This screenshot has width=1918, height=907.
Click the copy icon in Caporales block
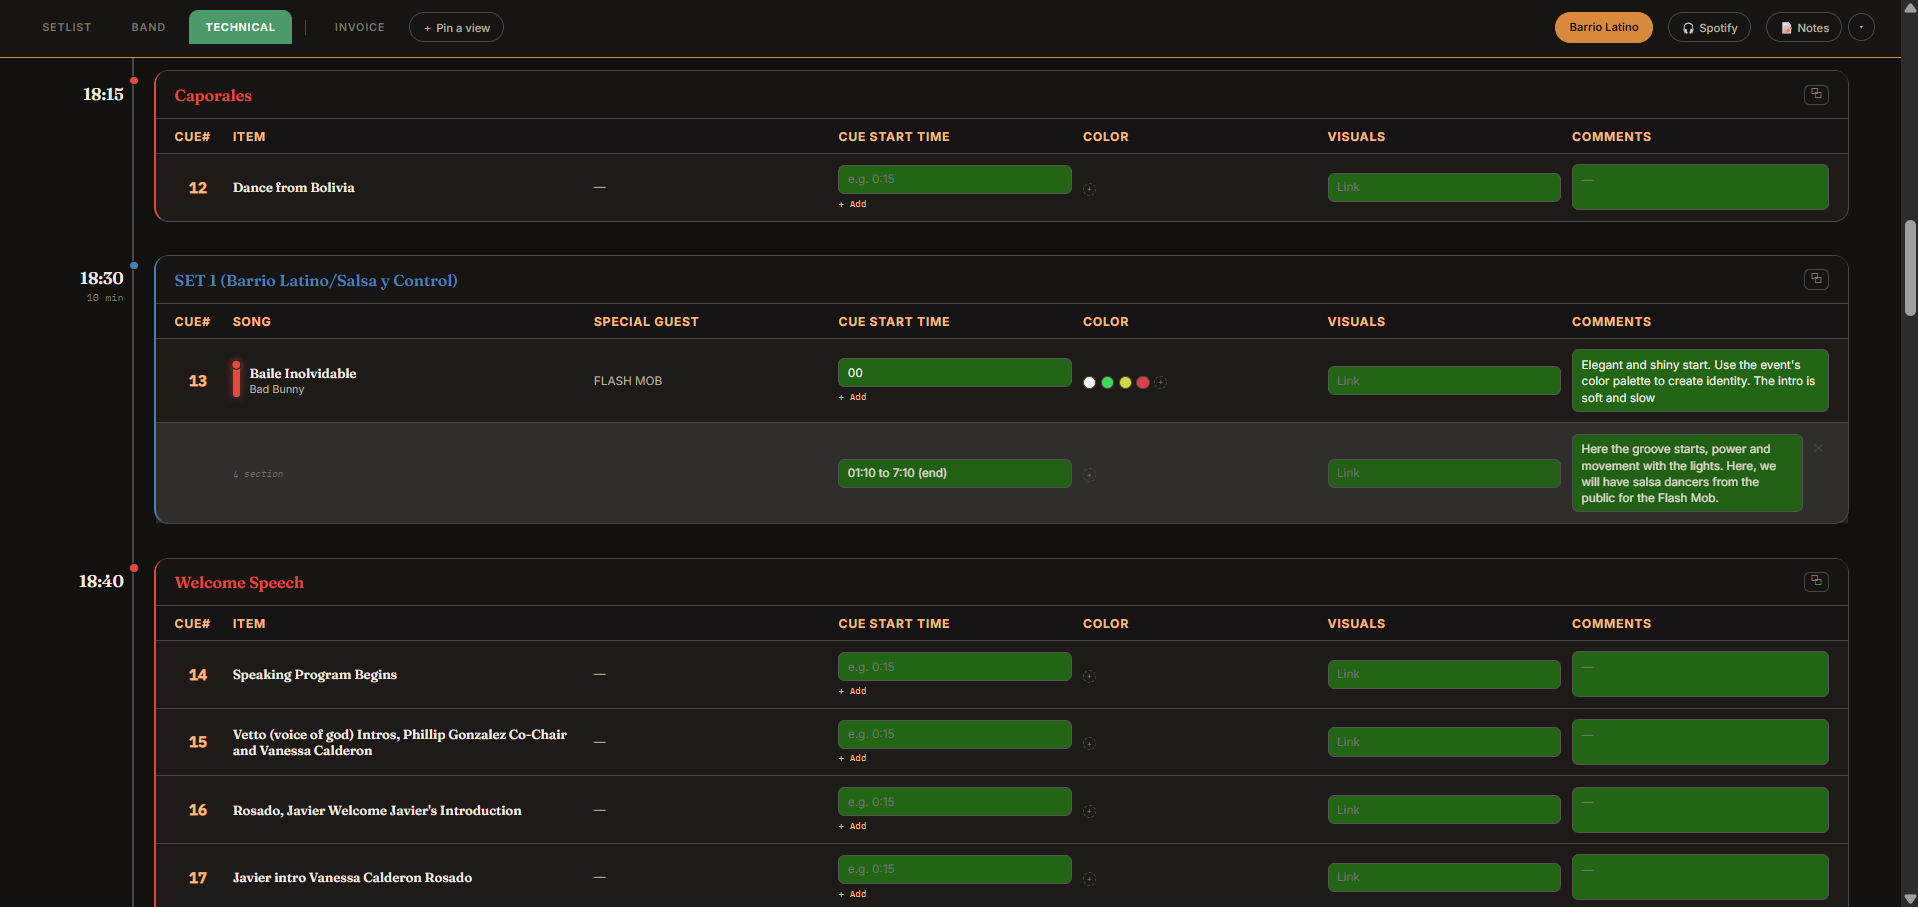coord(1816,94)
